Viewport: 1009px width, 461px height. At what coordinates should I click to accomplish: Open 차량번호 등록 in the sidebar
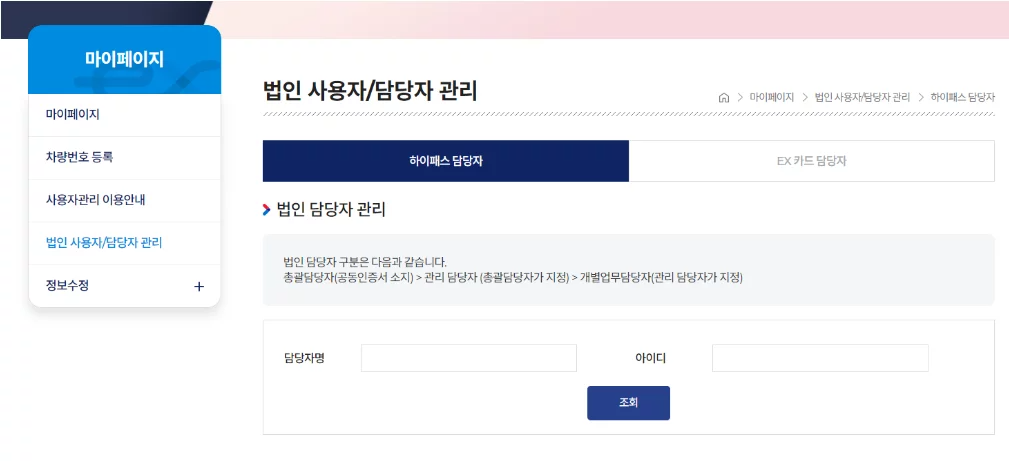point(125,158)
